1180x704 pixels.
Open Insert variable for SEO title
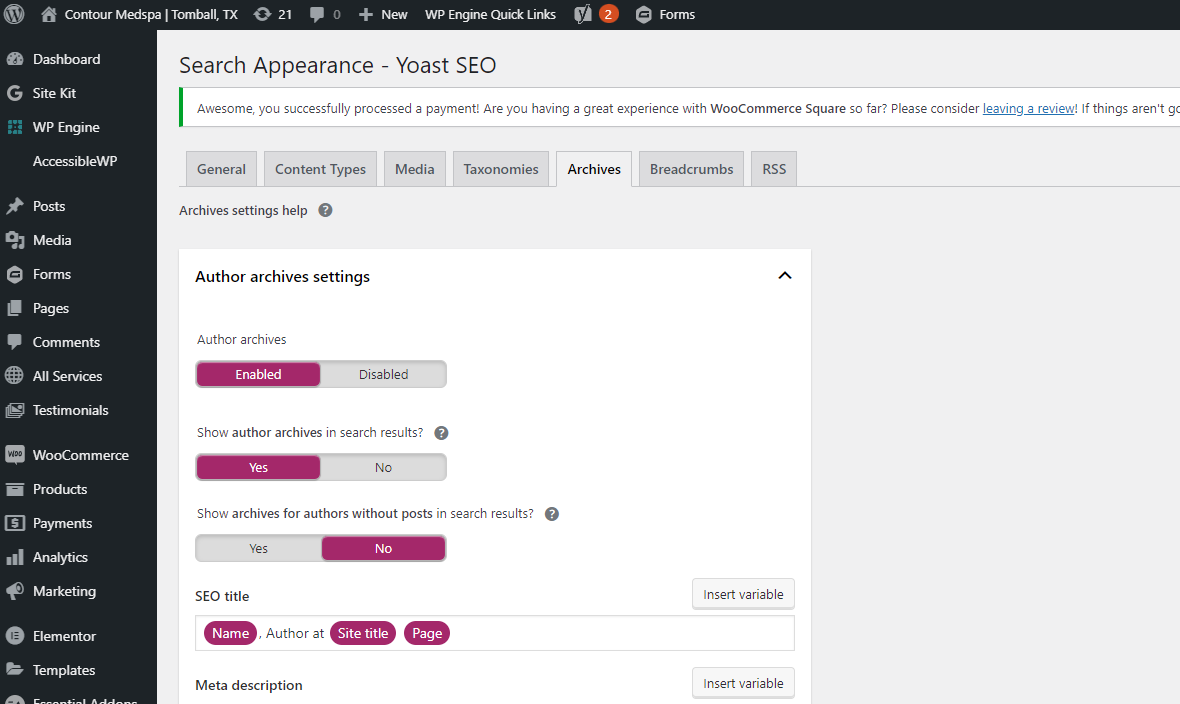click(743, 594)
